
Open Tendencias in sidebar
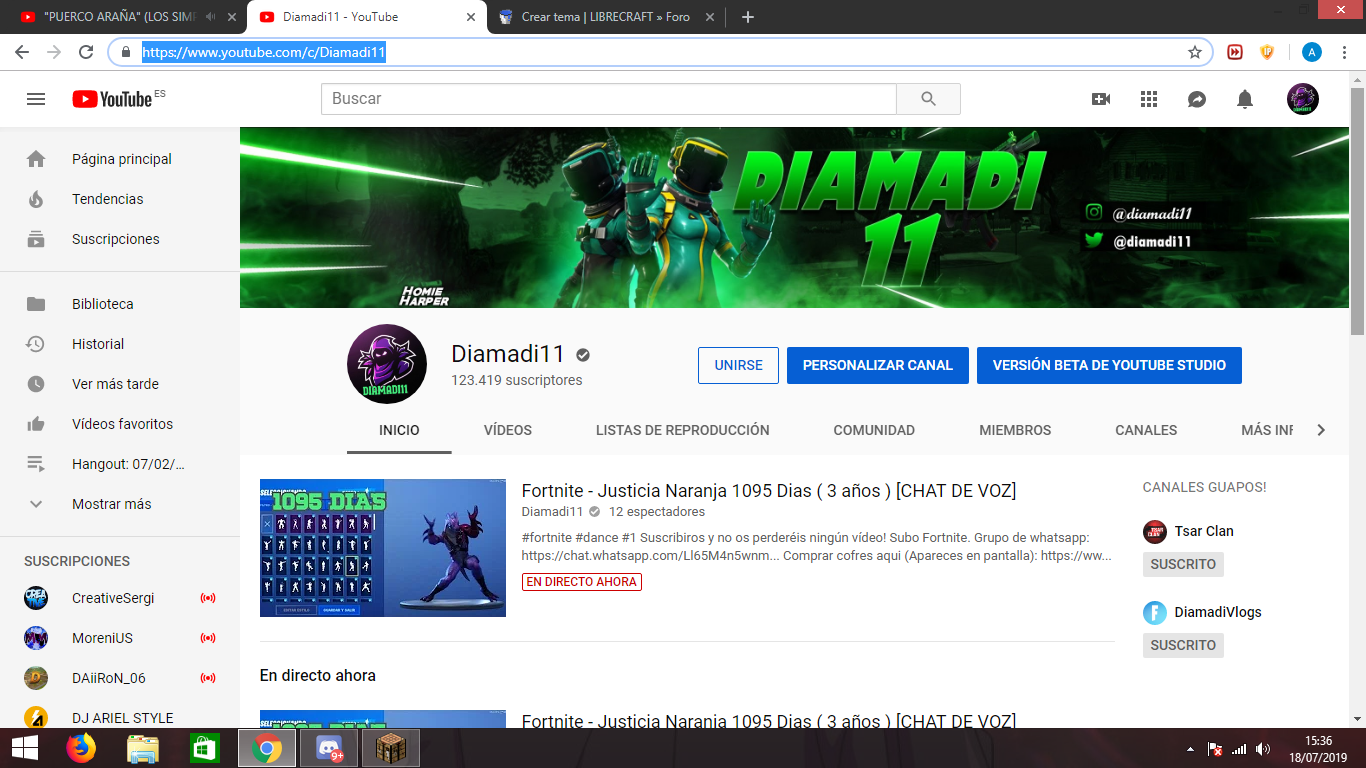tap(120, 199)
